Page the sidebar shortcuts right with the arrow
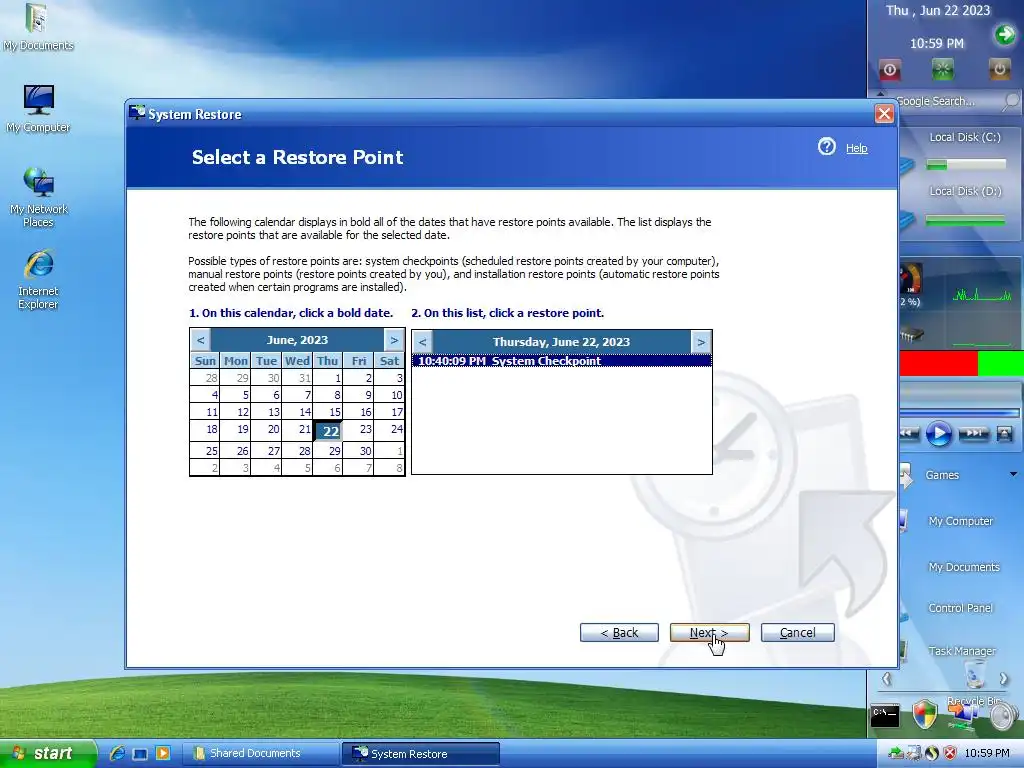1024x768 pixels. tap(1004, 679)
